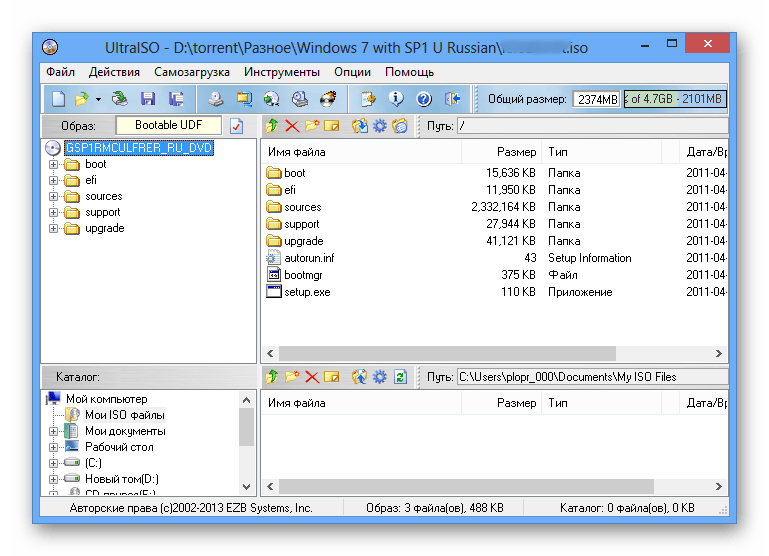Click the Add to image icon in catalog toolbar
Viewport: 769px width, 556px height.
pyautogui.click(x=359, y=377)
